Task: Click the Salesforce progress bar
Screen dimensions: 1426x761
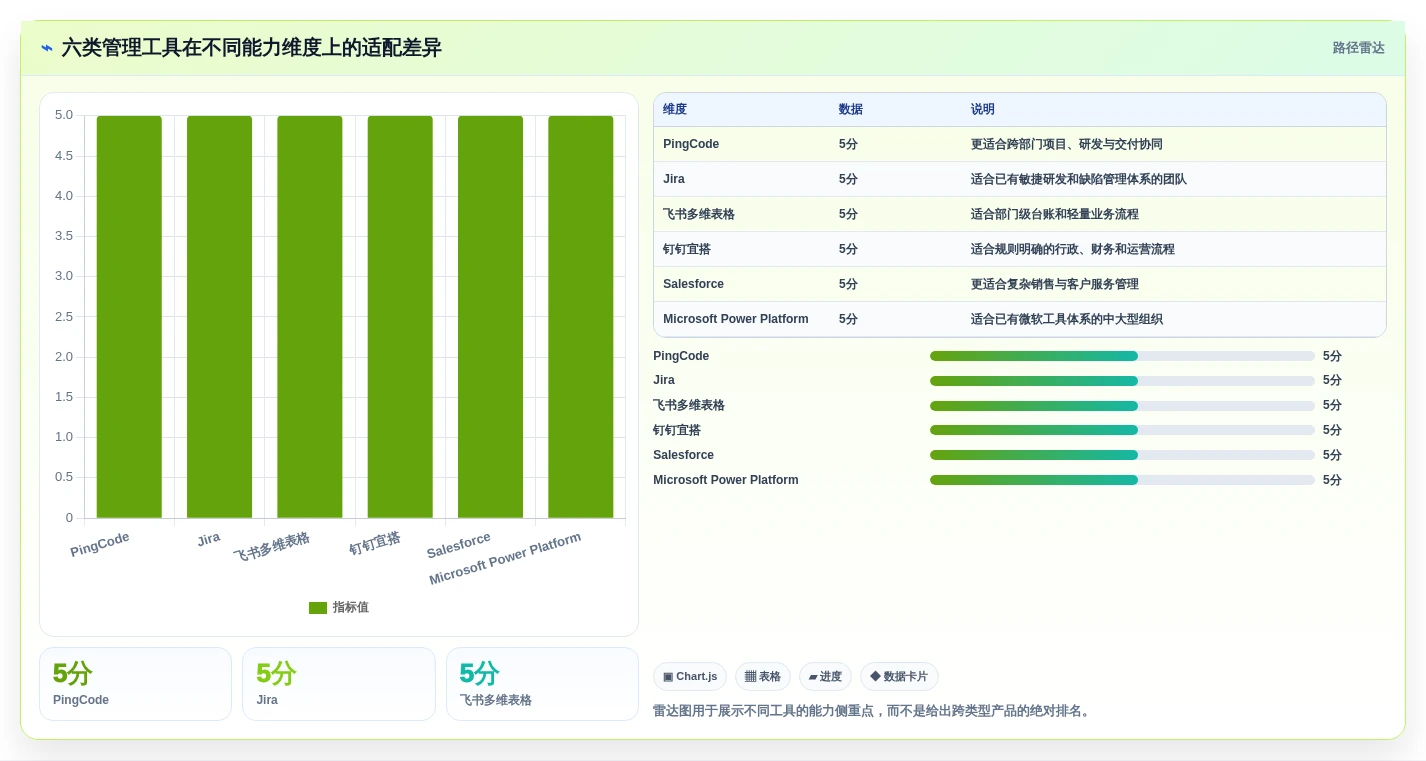Action: coord(1122,455)
